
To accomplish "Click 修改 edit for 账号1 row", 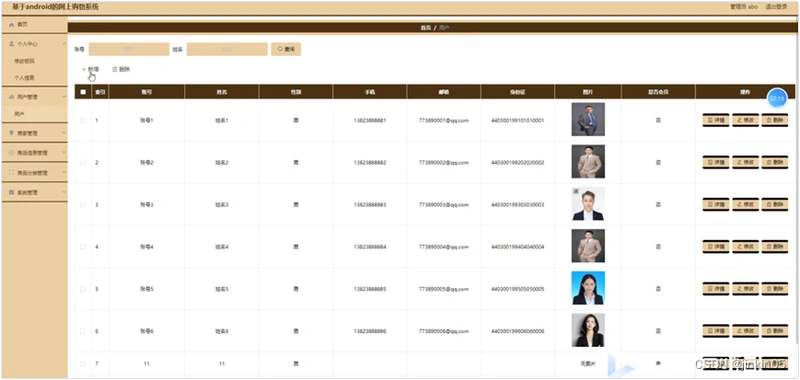I will pos(745,120).
